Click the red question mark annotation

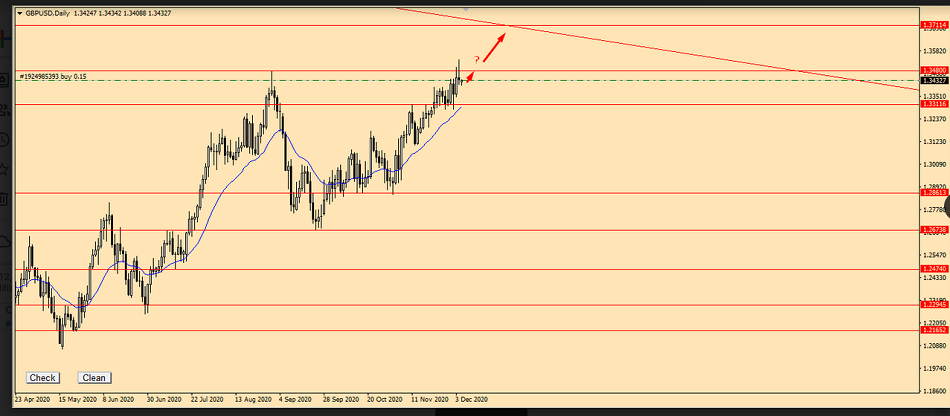[476, 61]
